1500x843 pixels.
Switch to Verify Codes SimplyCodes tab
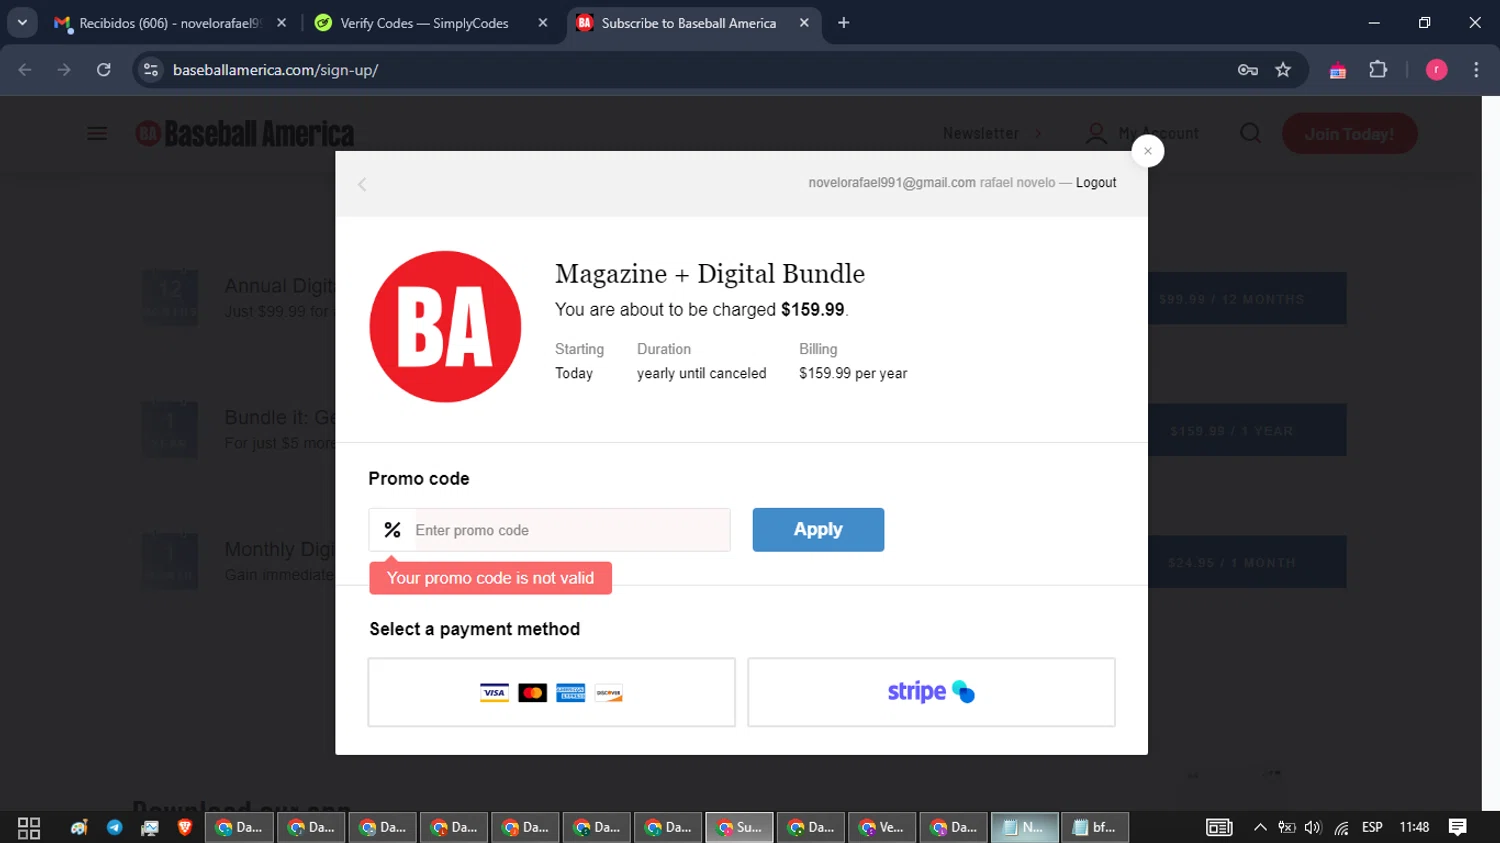[424, 23]
